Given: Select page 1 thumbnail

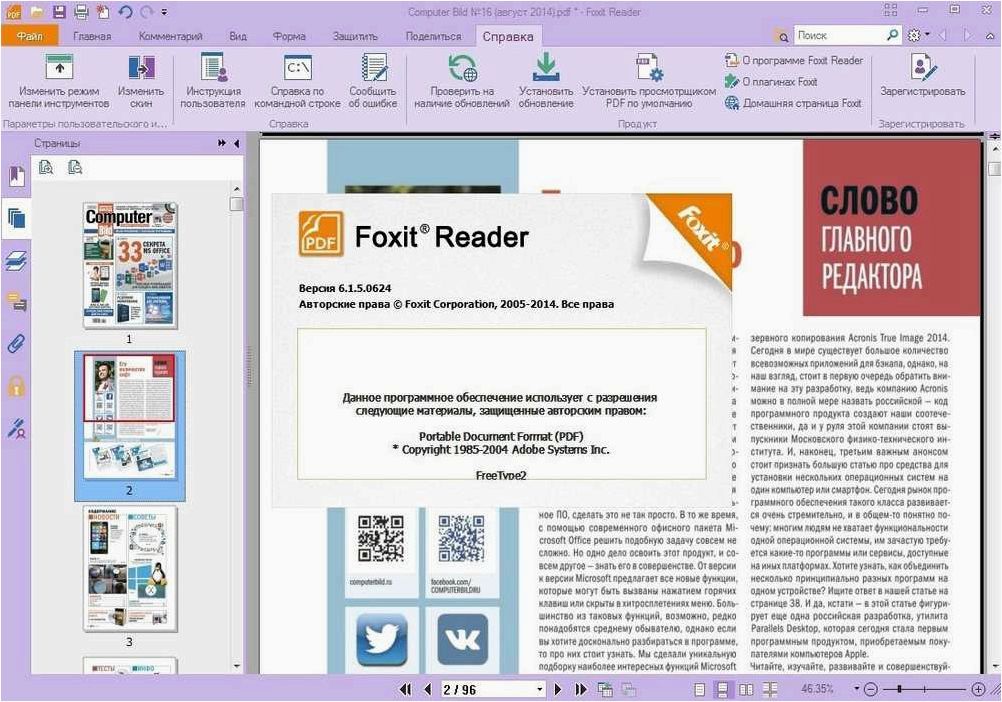Looking at the screenshot, I should (130, 266).
